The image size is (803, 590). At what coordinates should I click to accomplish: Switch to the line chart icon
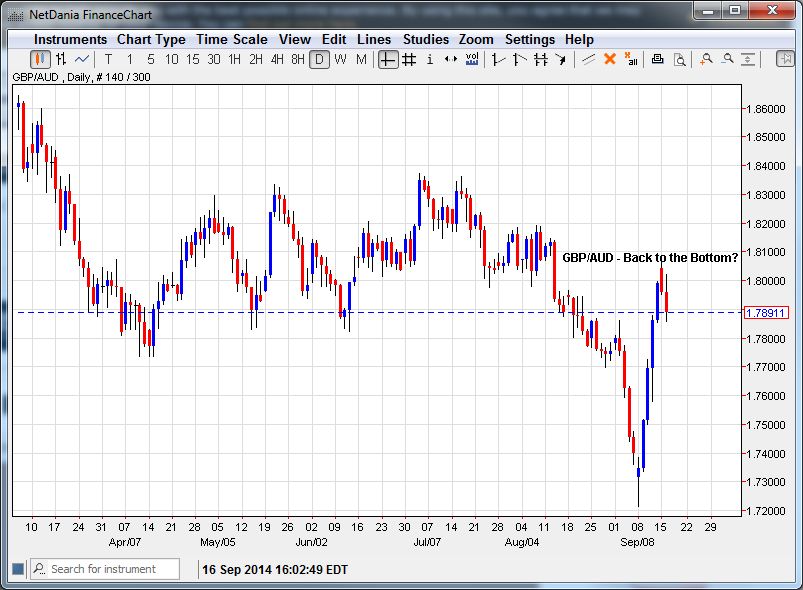[x=82, y=60]
